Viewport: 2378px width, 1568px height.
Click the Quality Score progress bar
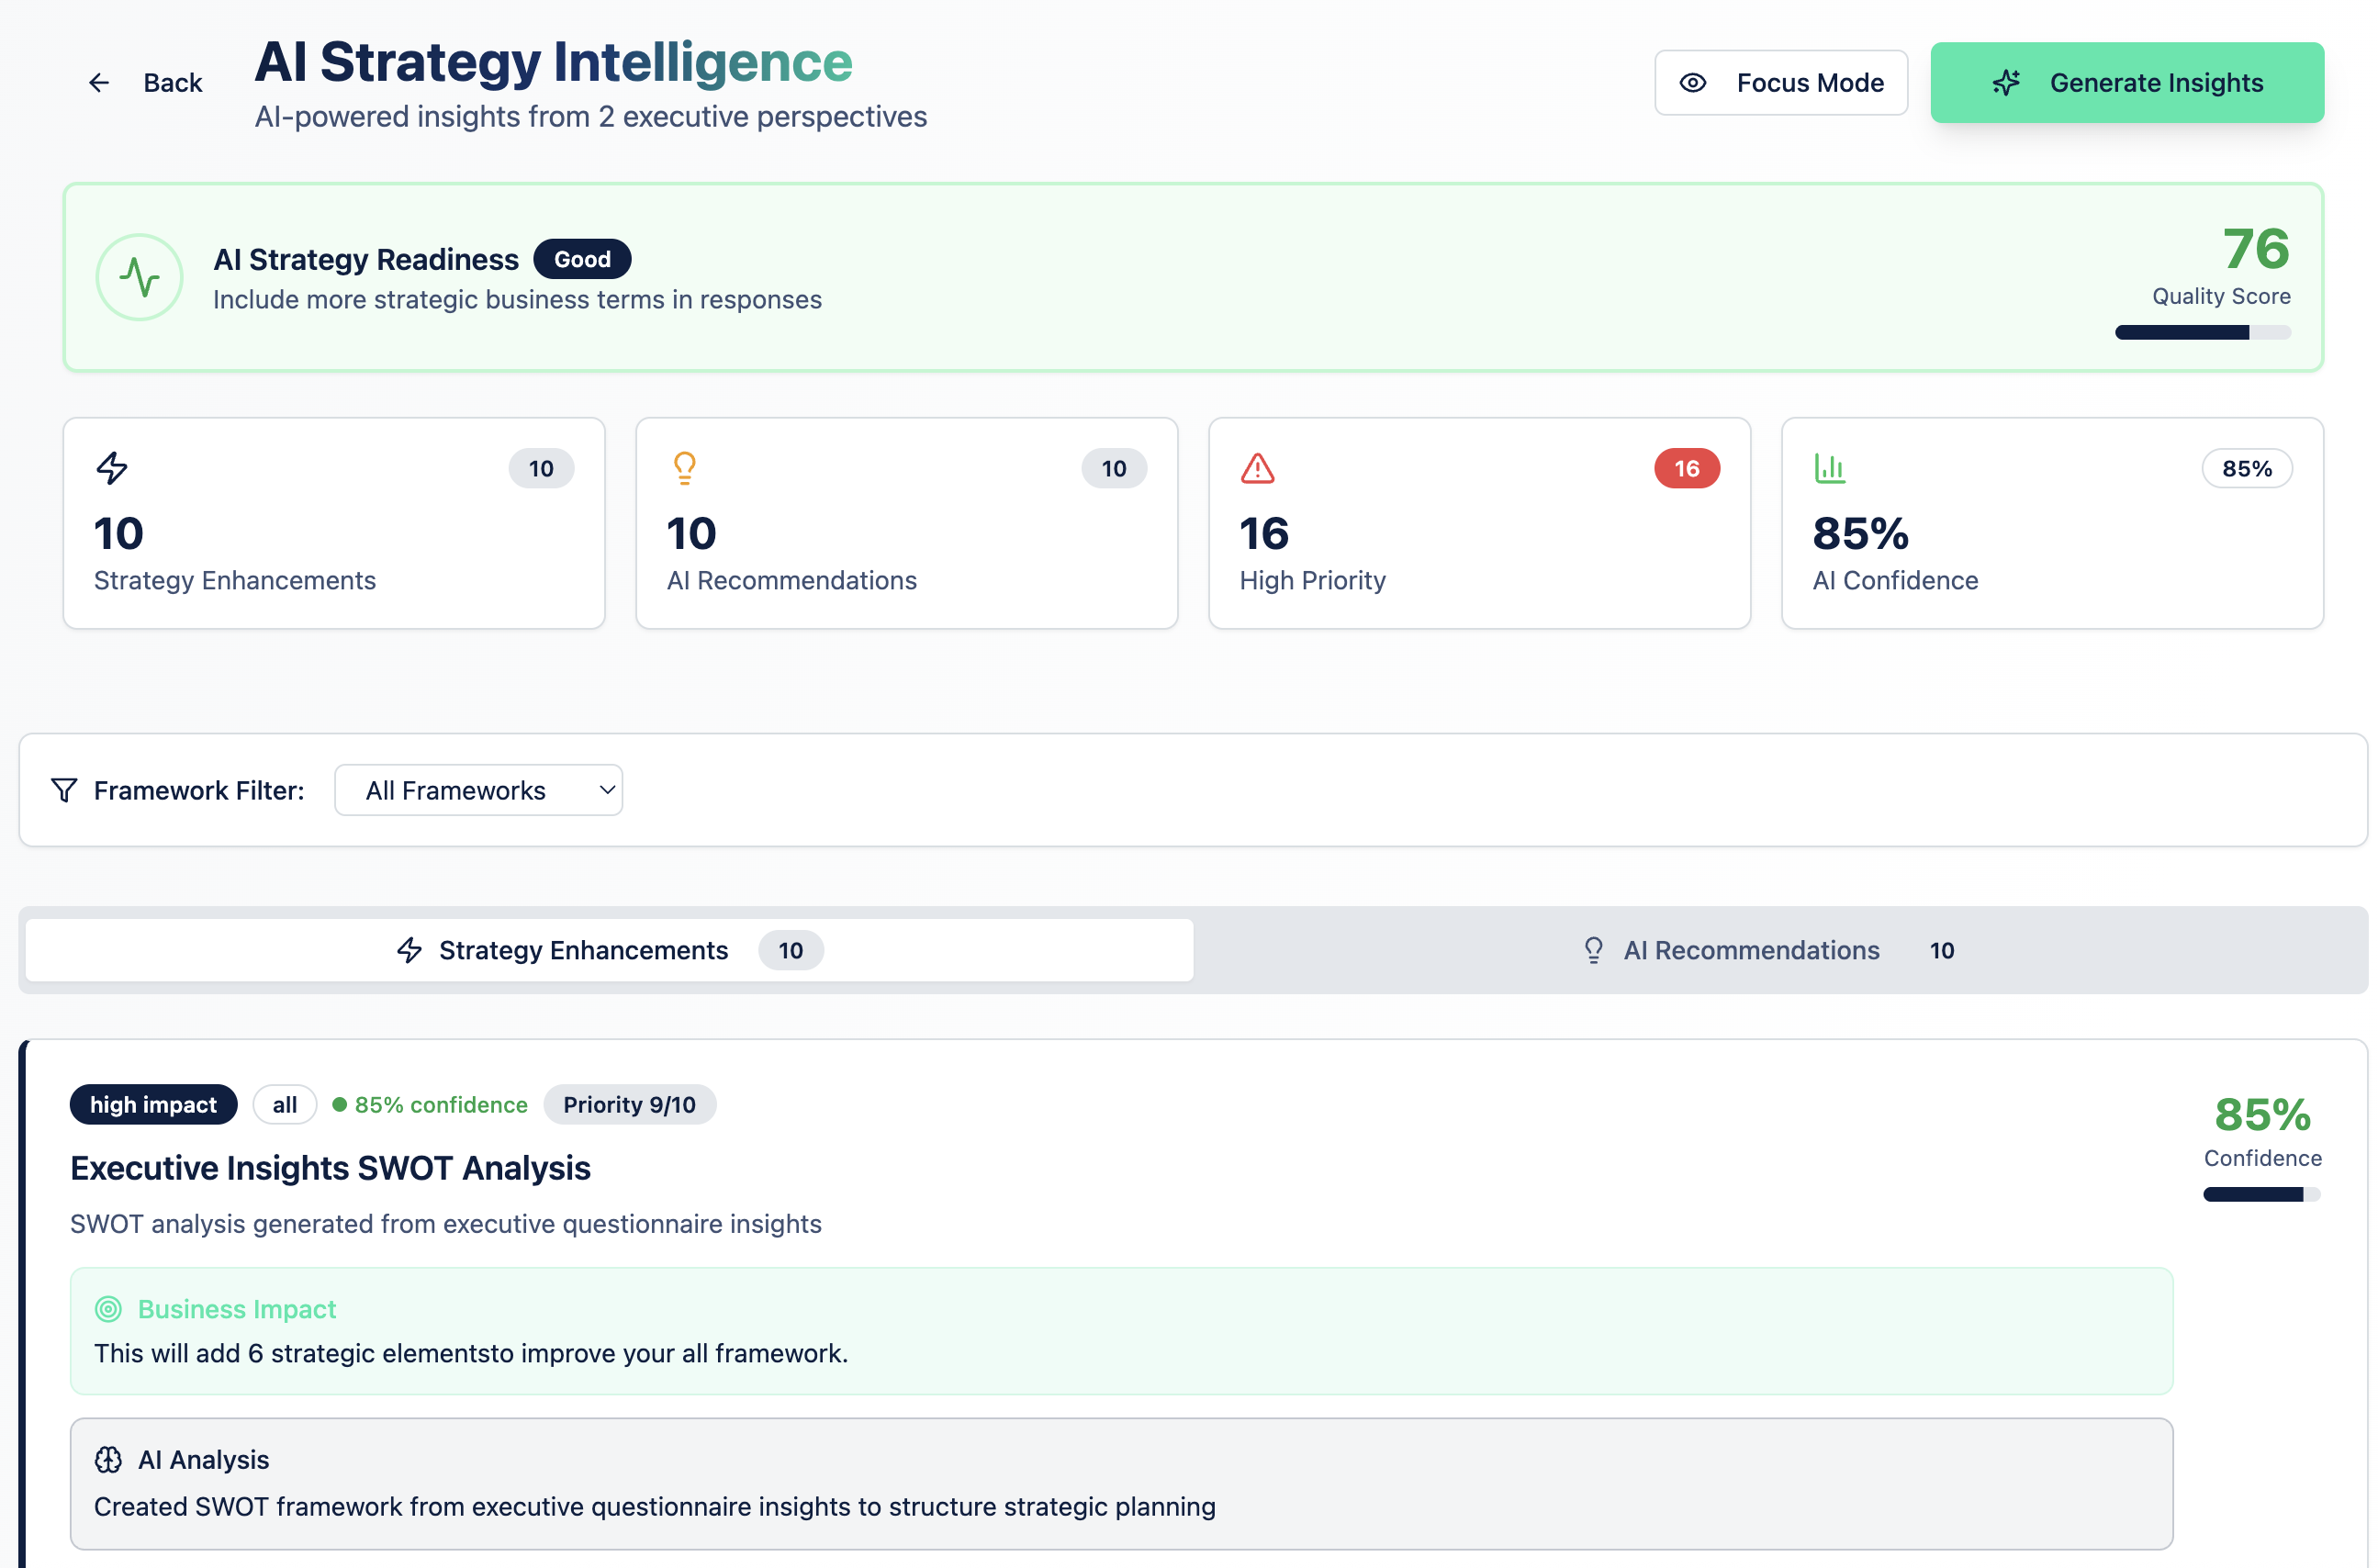[x=2202, y=333]
